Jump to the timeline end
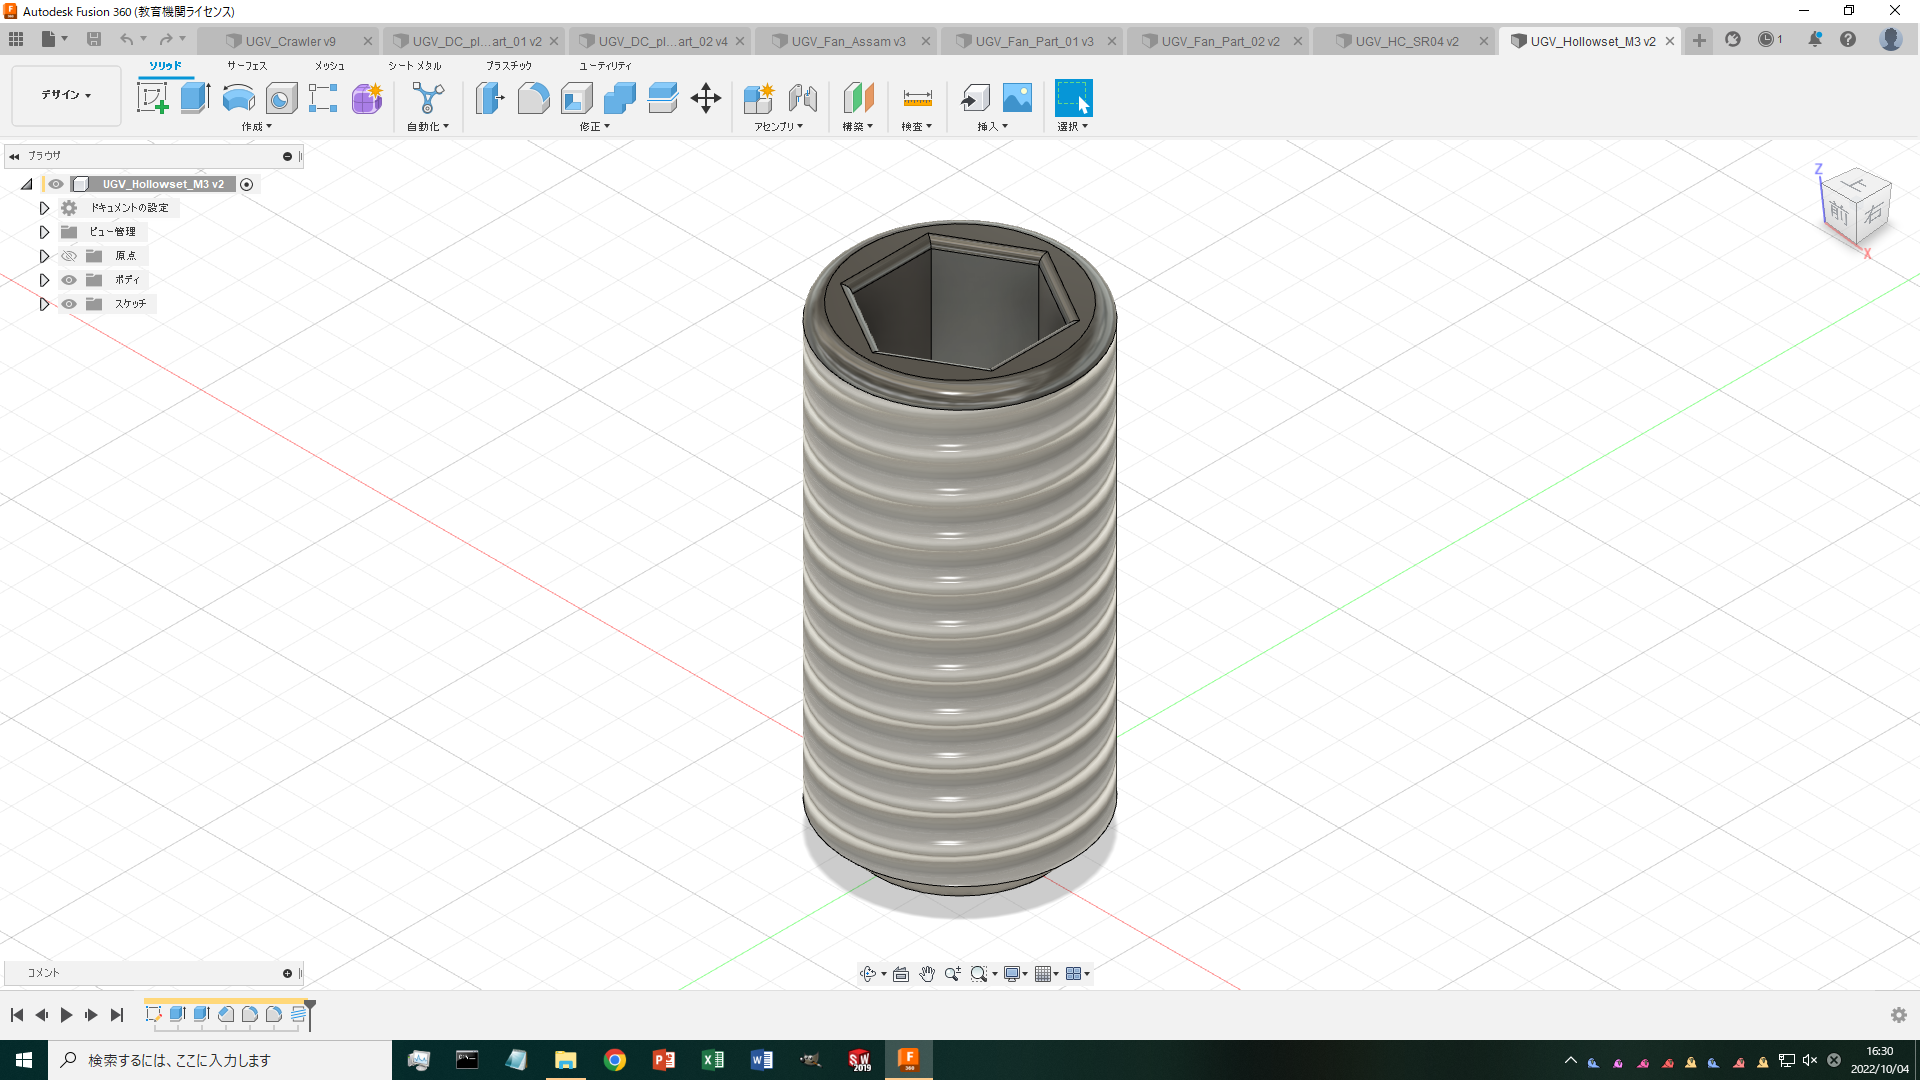The height and width of the screenshot is (1080, 1920). pos(116,1015)
